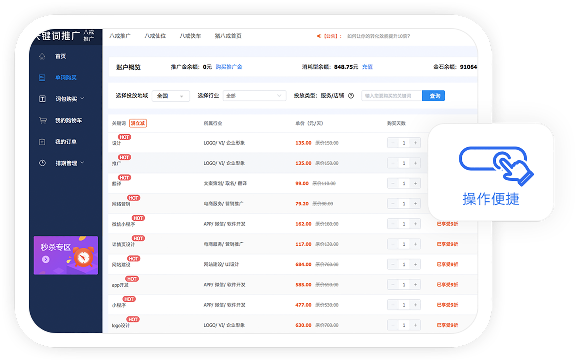Open the 排期管理 clock icon
The height and width of the screenshot is (362, 579).
pyautogui.click(x=42, y=163)
